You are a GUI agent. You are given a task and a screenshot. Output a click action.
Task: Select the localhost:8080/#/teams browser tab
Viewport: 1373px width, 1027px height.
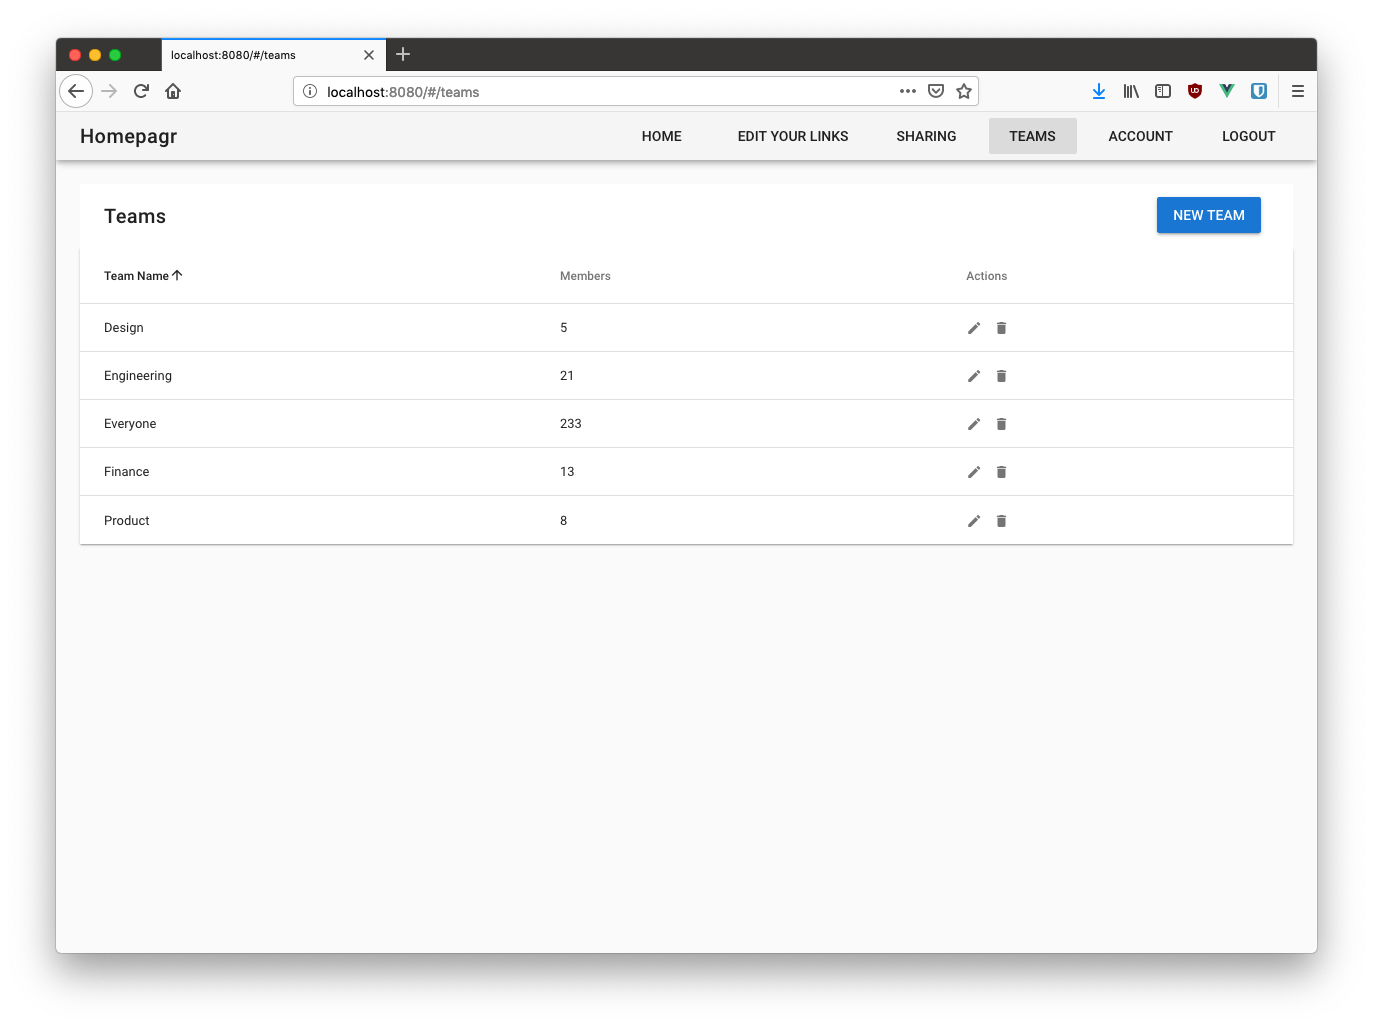click(x=273, y=55)
